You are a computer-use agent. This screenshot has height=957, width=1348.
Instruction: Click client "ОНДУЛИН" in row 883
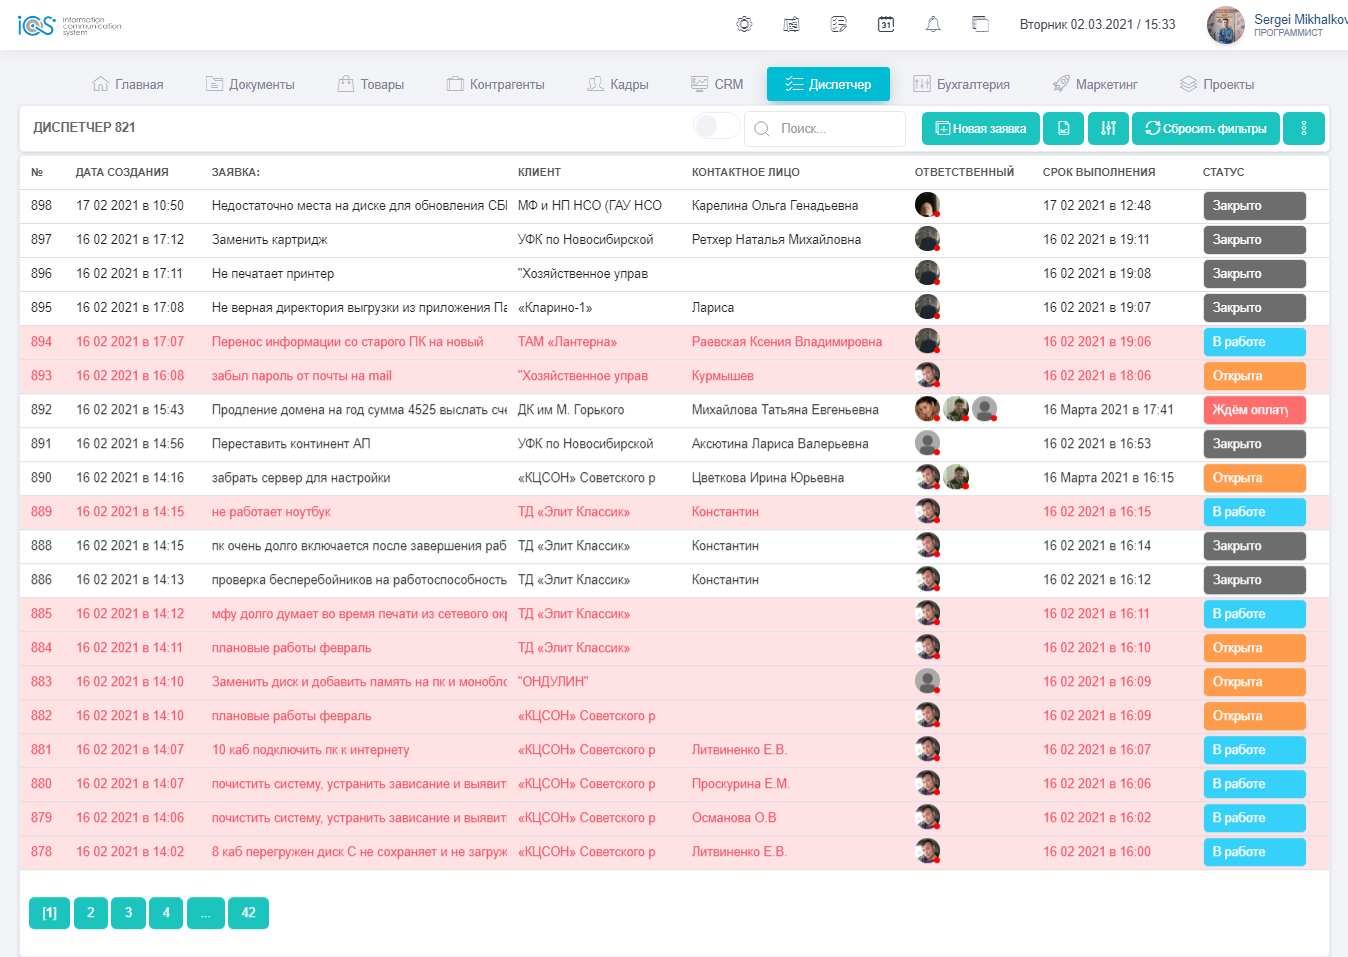tap(553, 681)
